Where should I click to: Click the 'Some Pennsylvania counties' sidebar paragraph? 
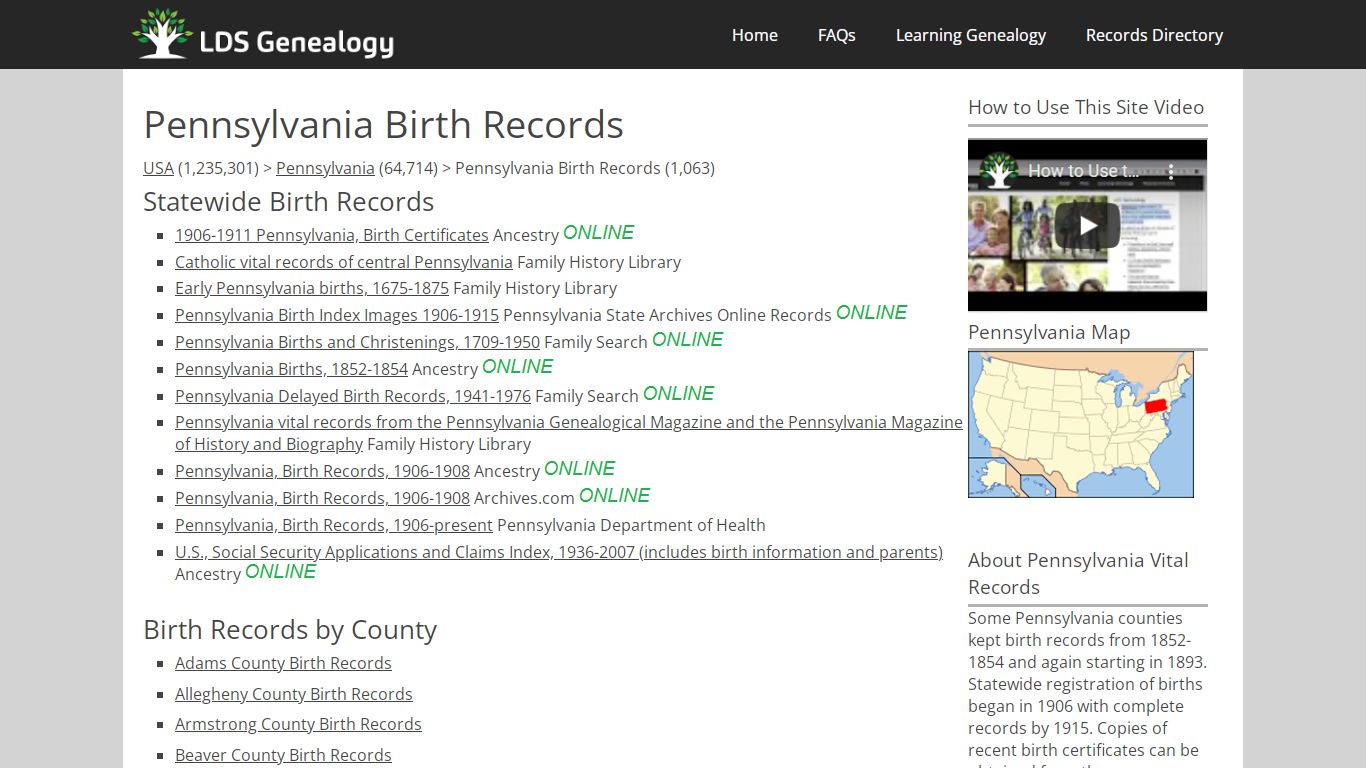1087,690
